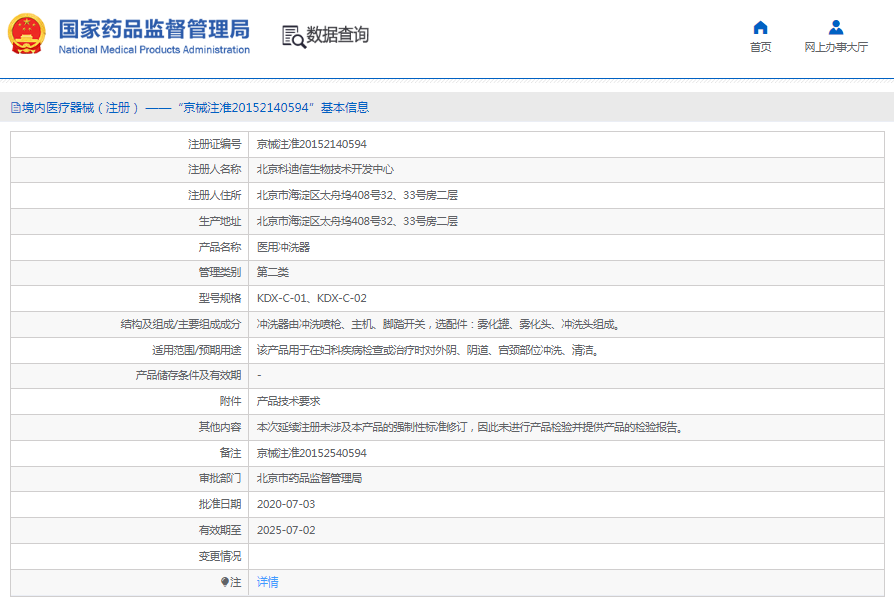The image size is (894, 603).
Task: Click the 数据查询 heading text
Action: point(338,35)
